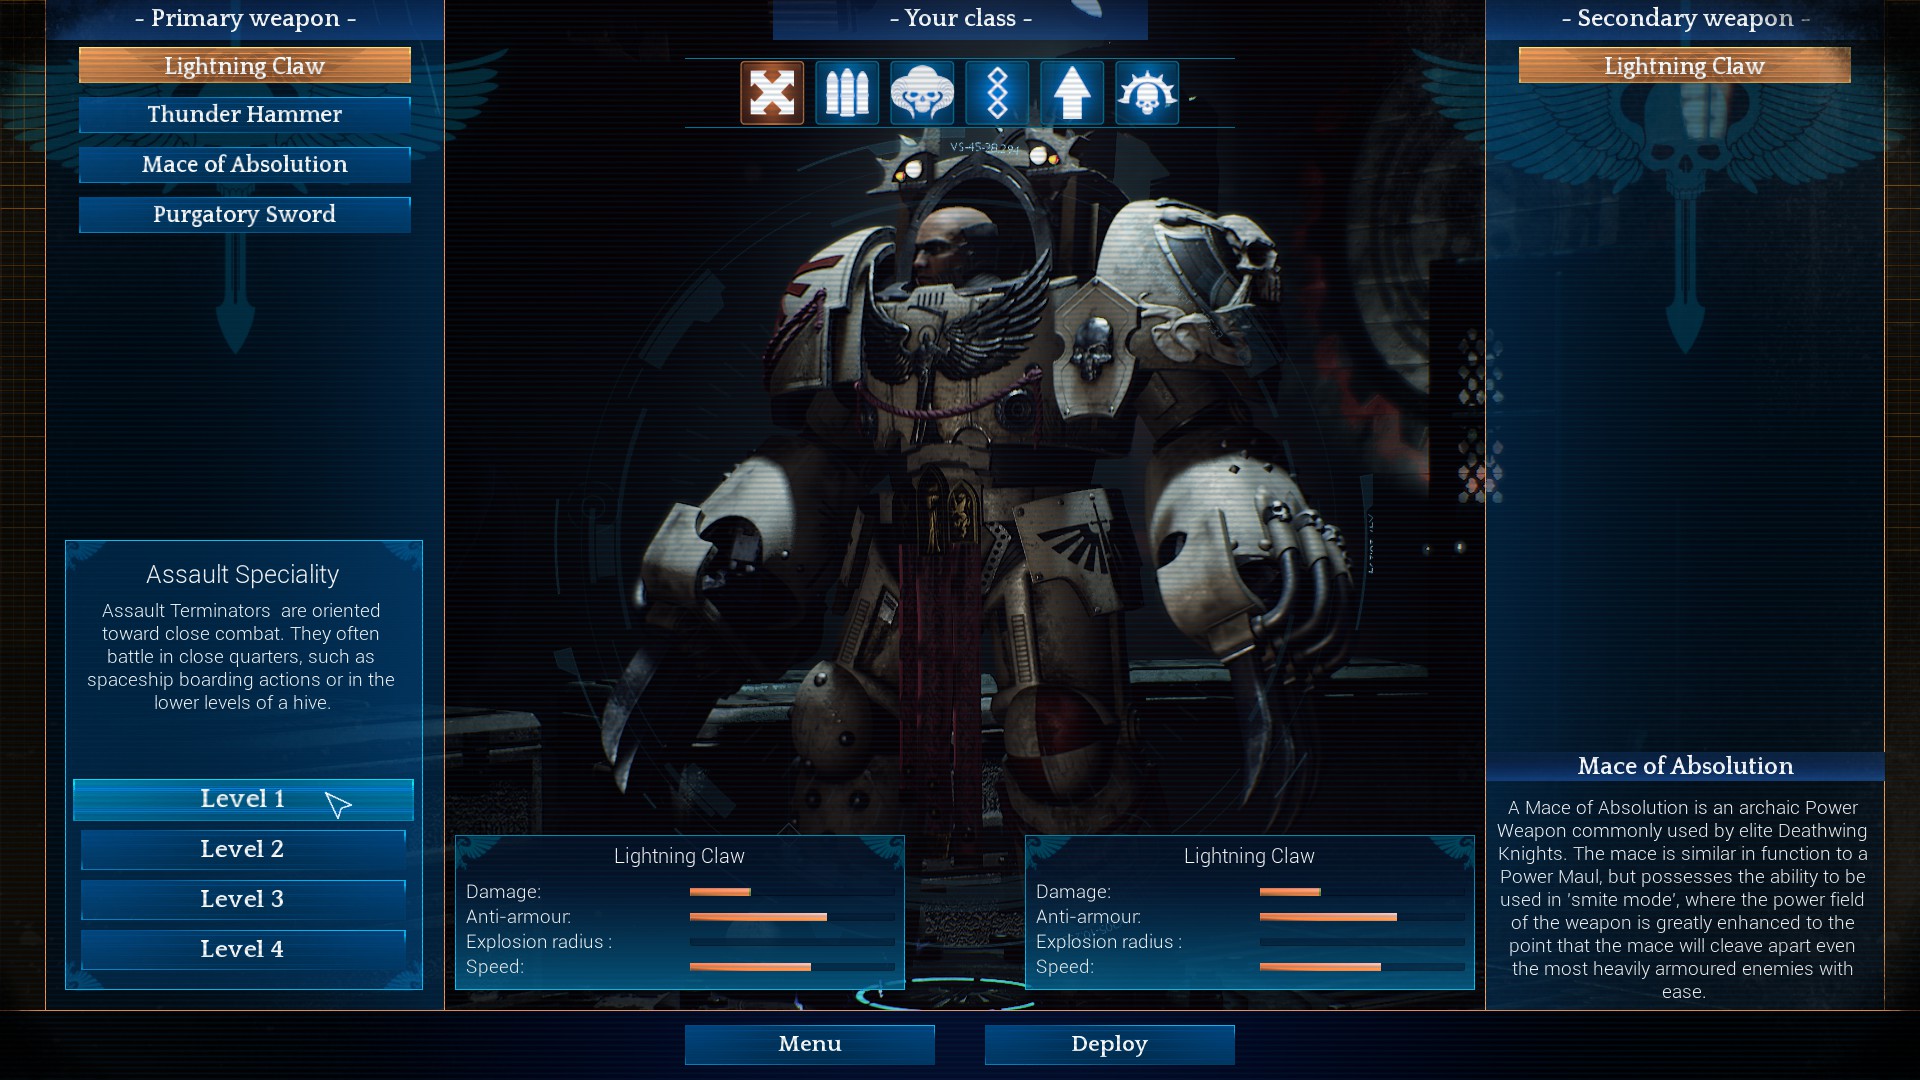Select the Ranged class icon
This screenshot has height=1080, width=1920.
point(845,92)
